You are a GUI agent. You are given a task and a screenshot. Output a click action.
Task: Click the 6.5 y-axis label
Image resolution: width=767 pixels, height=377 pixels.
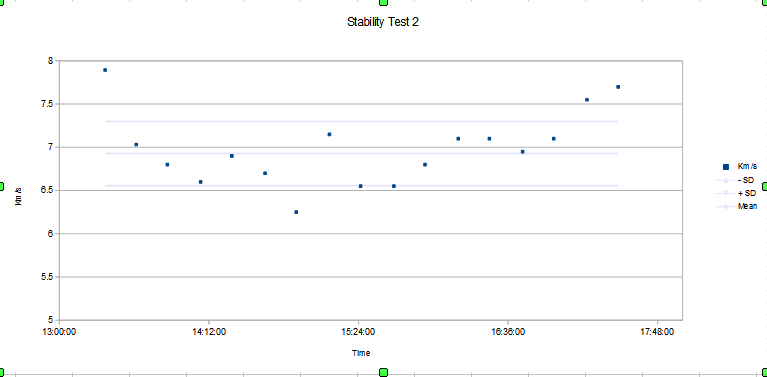click(x=47, y=191)
